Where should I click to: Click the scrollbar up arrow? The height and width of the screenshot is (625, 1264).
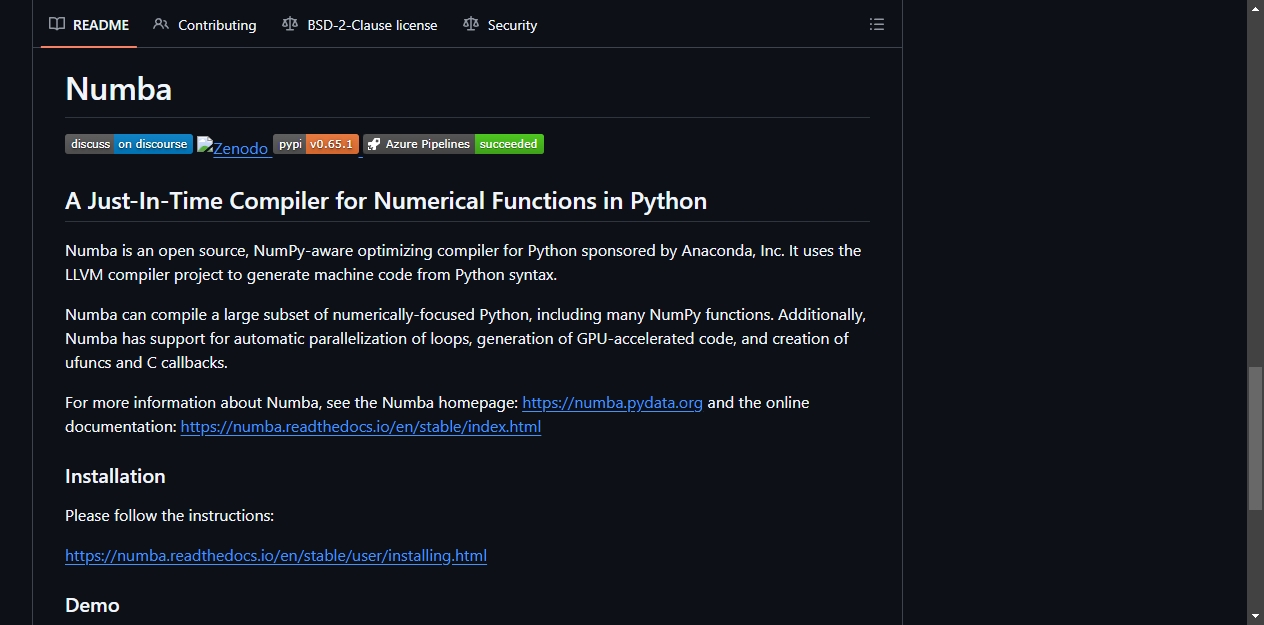1255,8
